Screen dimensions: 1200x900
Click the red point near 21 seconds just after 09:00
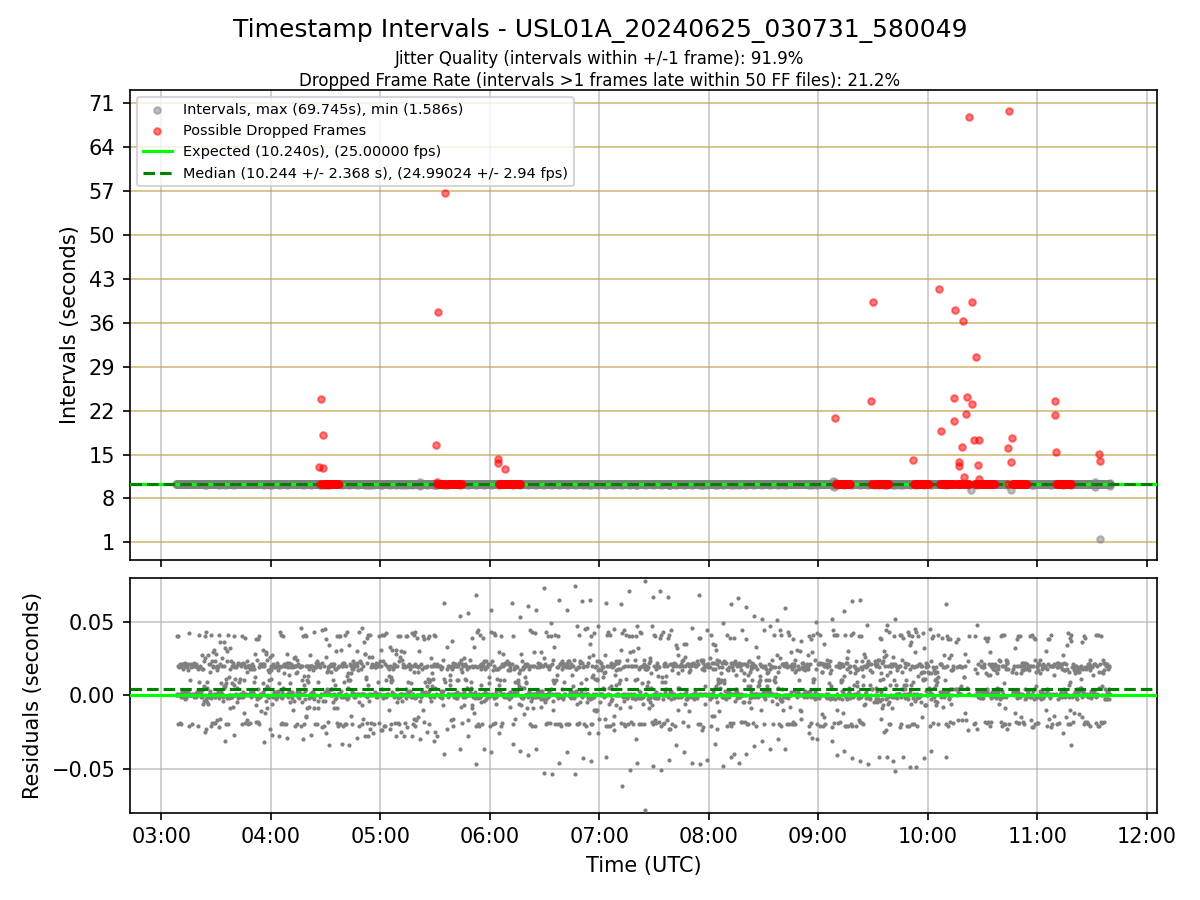click(x=835, y=418)
